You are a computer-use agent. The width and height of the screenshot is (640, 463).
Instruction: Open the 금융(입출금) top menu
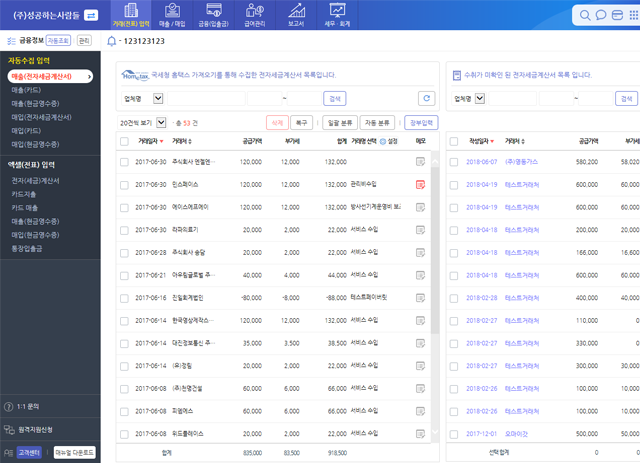(213, 15)
